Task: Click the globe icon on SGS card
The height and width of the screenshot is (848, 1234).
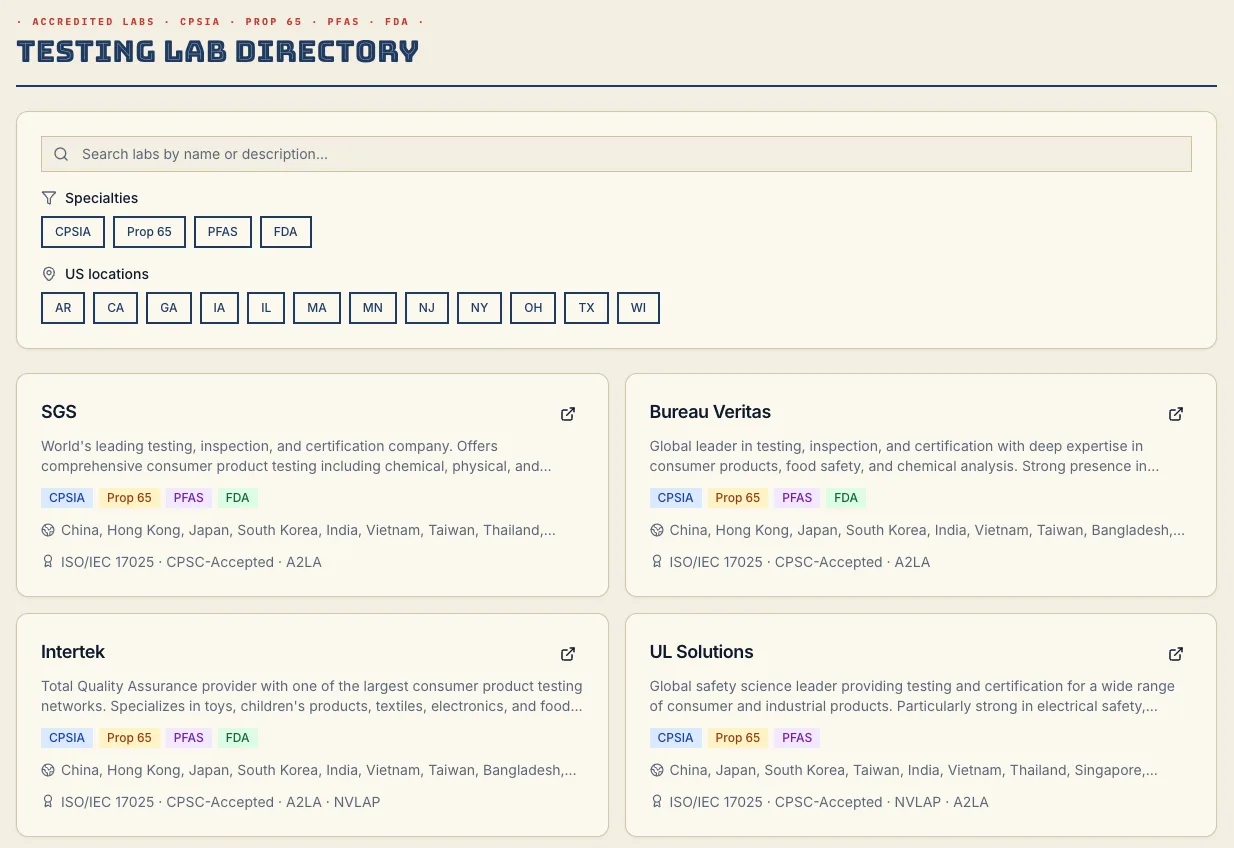Action: [48, 530]
